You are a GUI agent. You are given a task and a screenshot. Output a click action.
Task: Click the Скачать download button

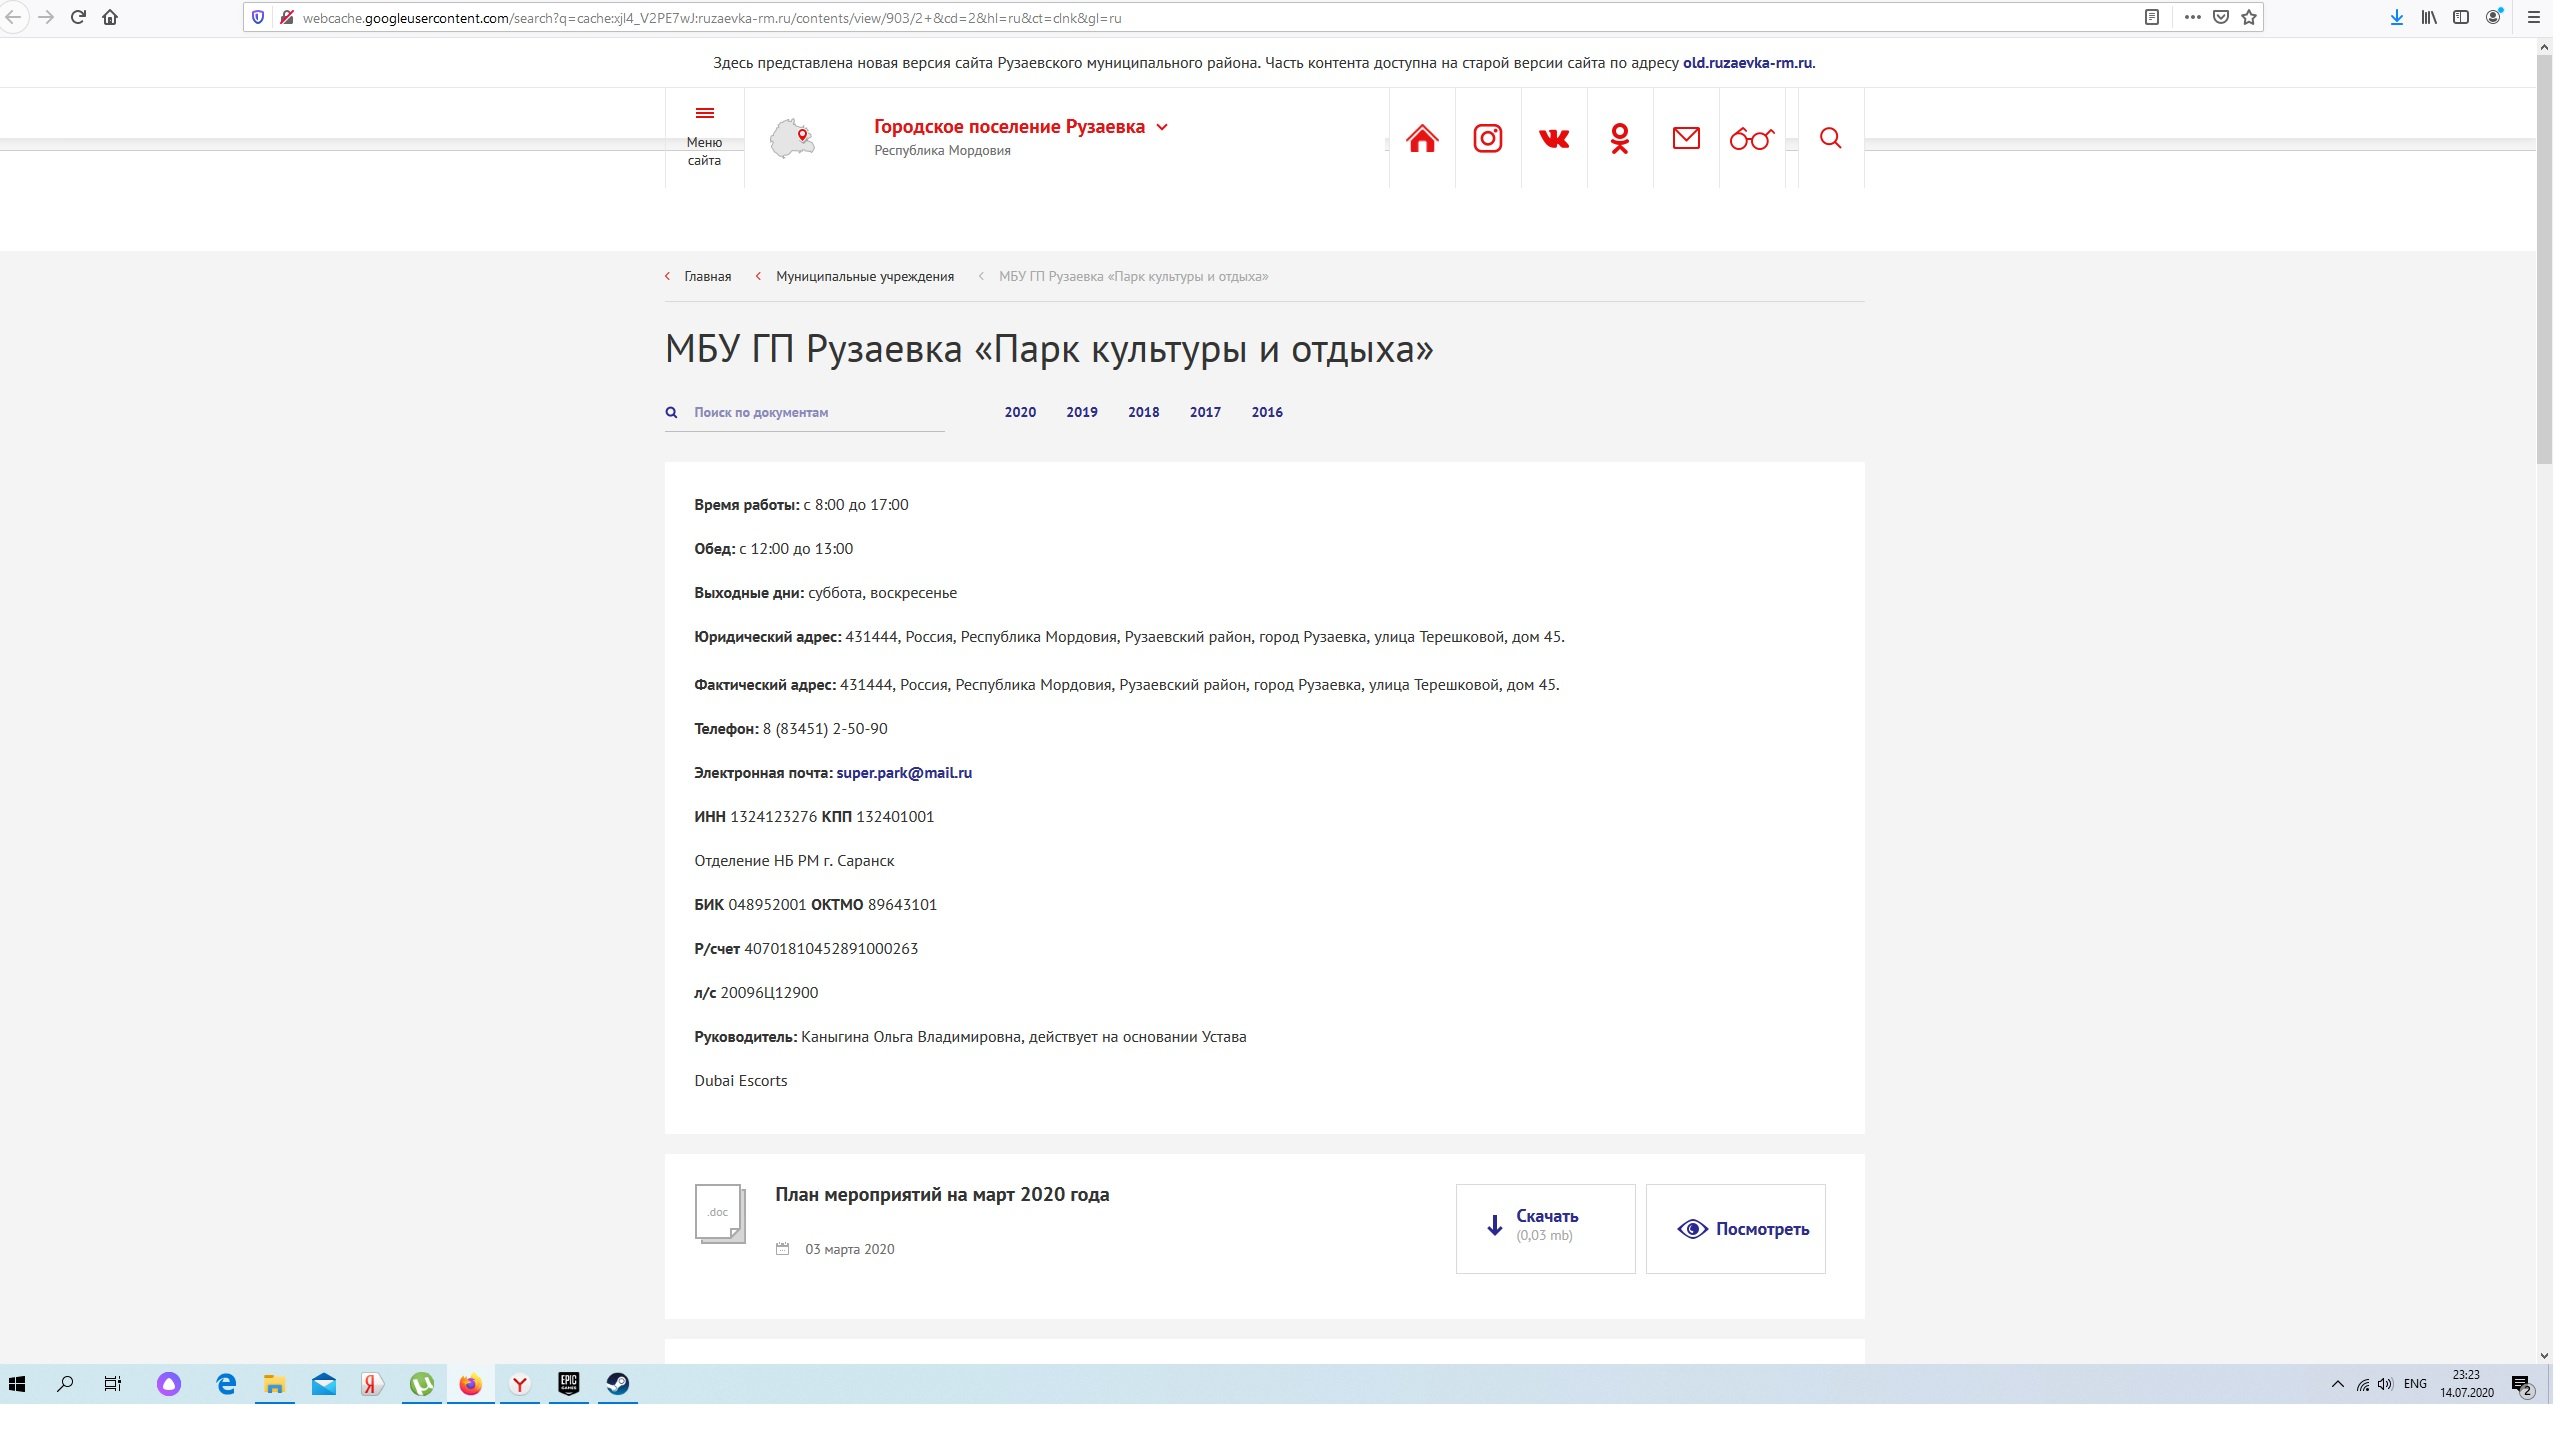pyautogui.click(x=1546, y=1229)
